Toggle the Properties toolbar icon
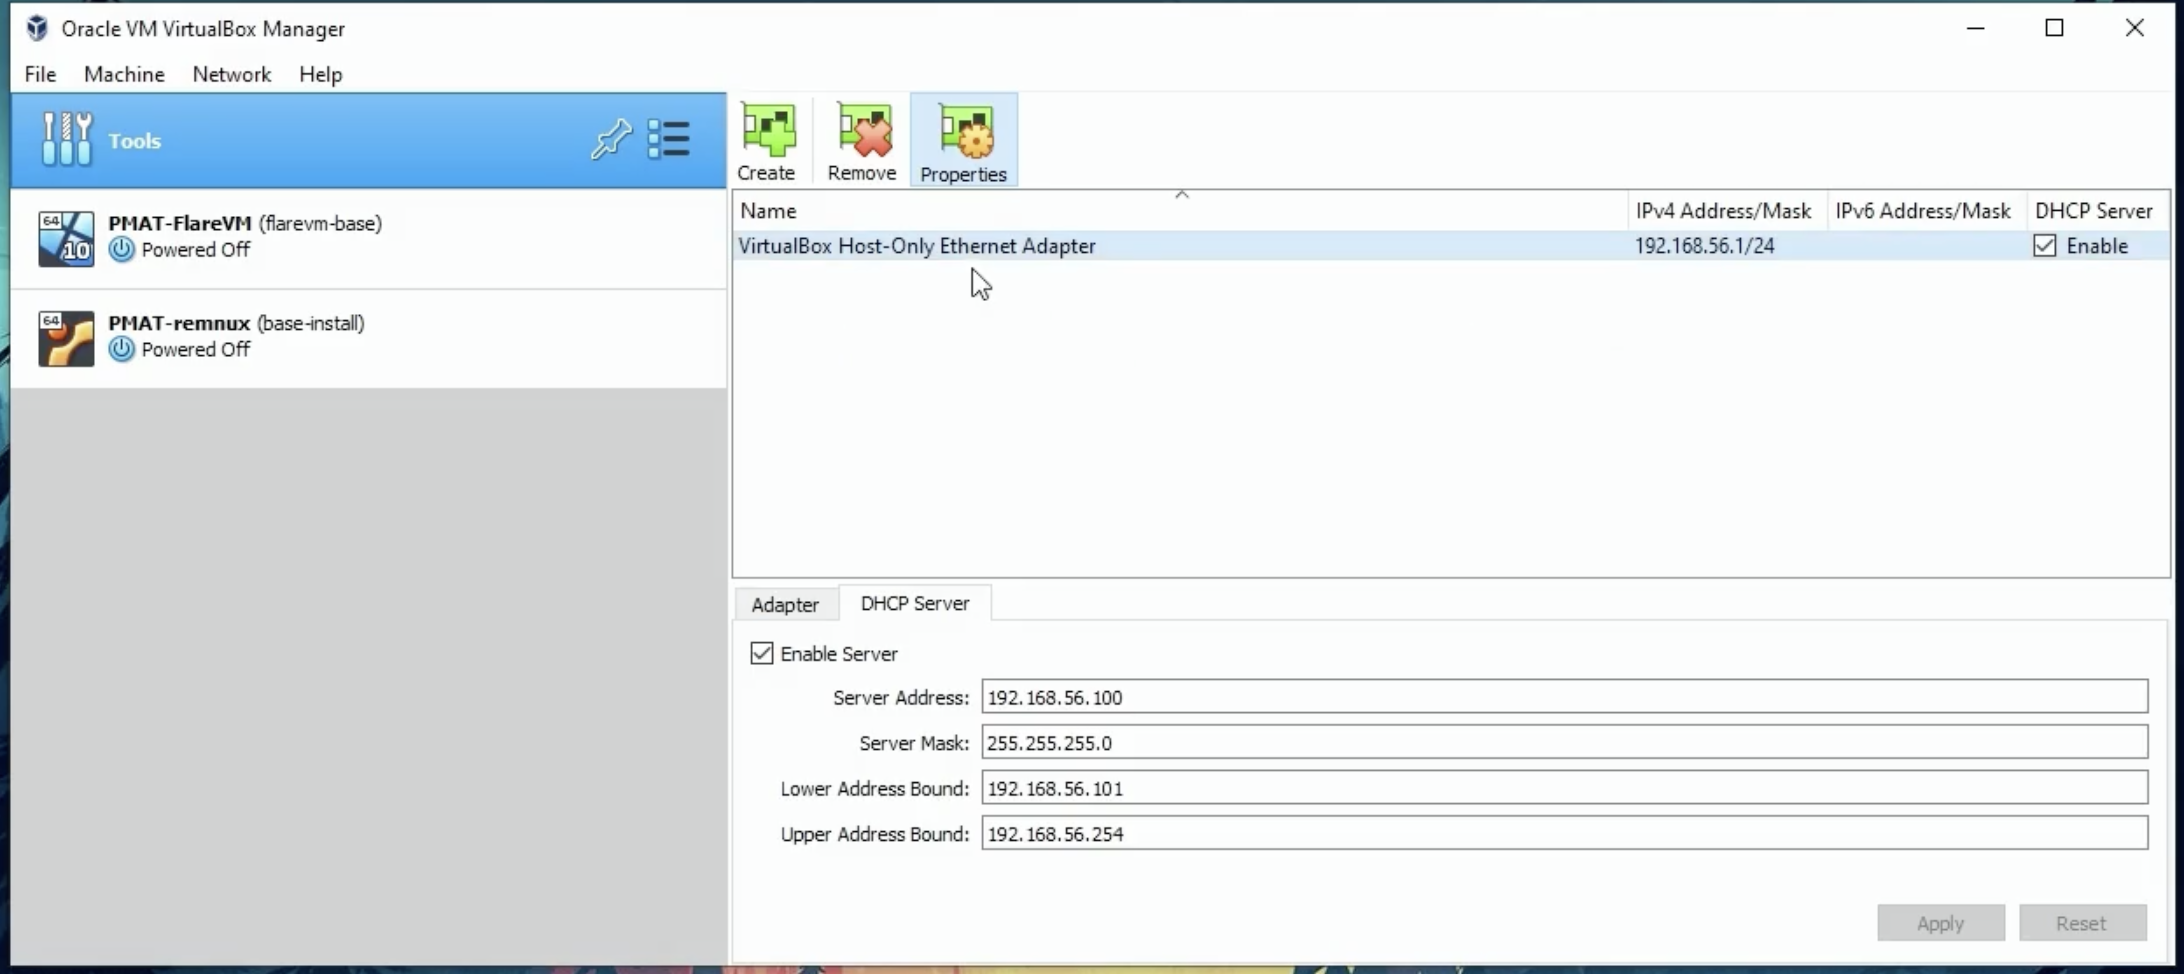 pyautogui.click(x=964, y=141)
